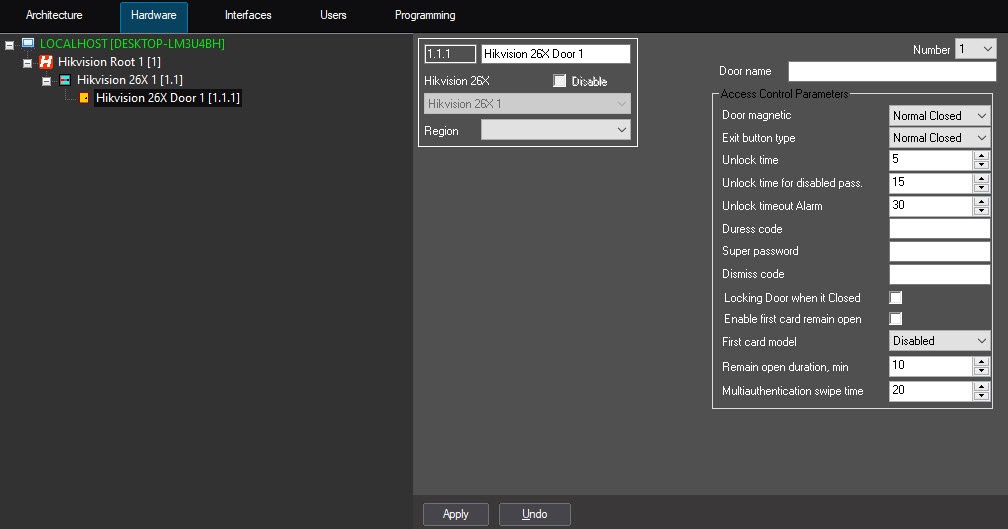Increase Unlock time for disabled pass.
1008x529 pixels.
point(981,178)
